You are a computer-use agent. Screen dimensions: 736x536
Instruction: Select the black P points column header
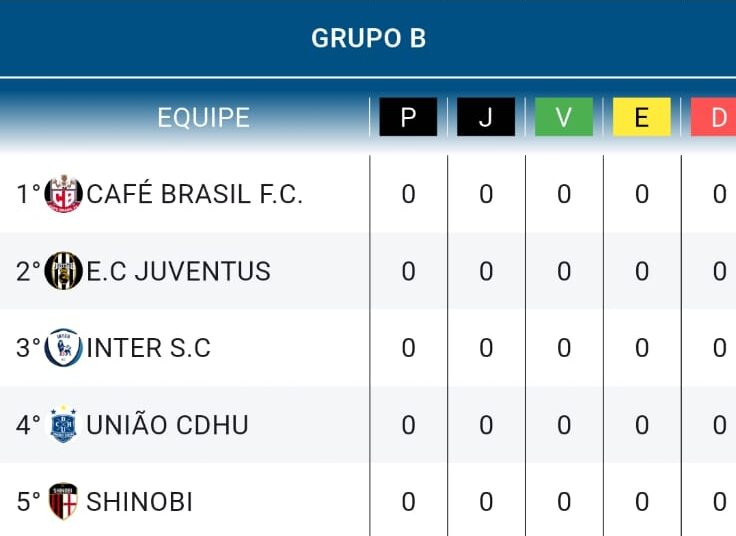tap(408, 117)
